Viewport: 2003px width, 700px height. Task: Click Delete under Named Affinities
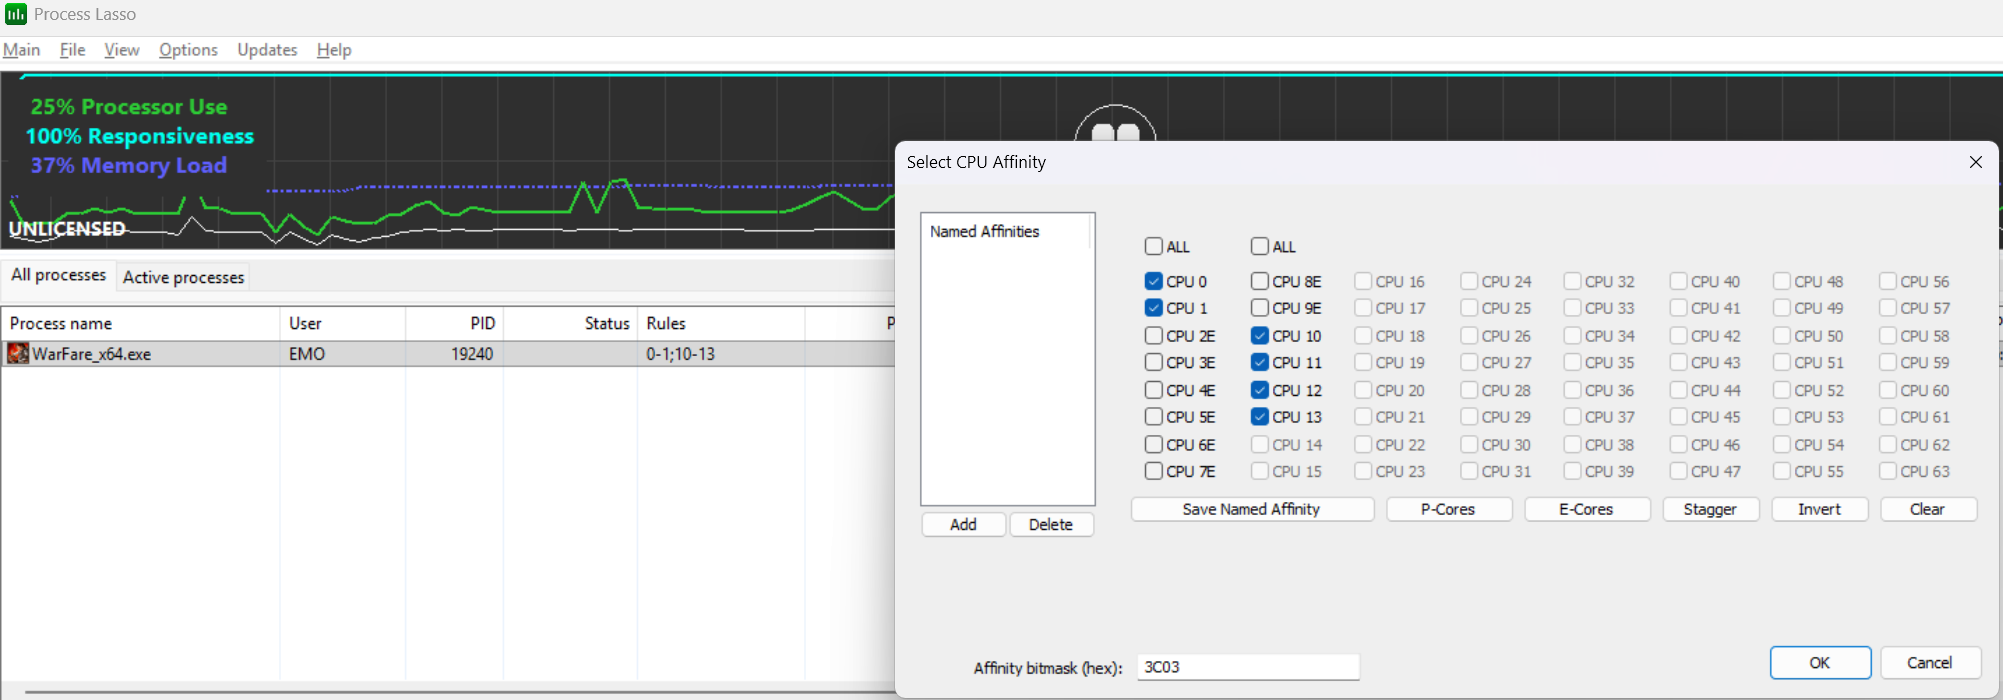click(x=1051, y=524)
